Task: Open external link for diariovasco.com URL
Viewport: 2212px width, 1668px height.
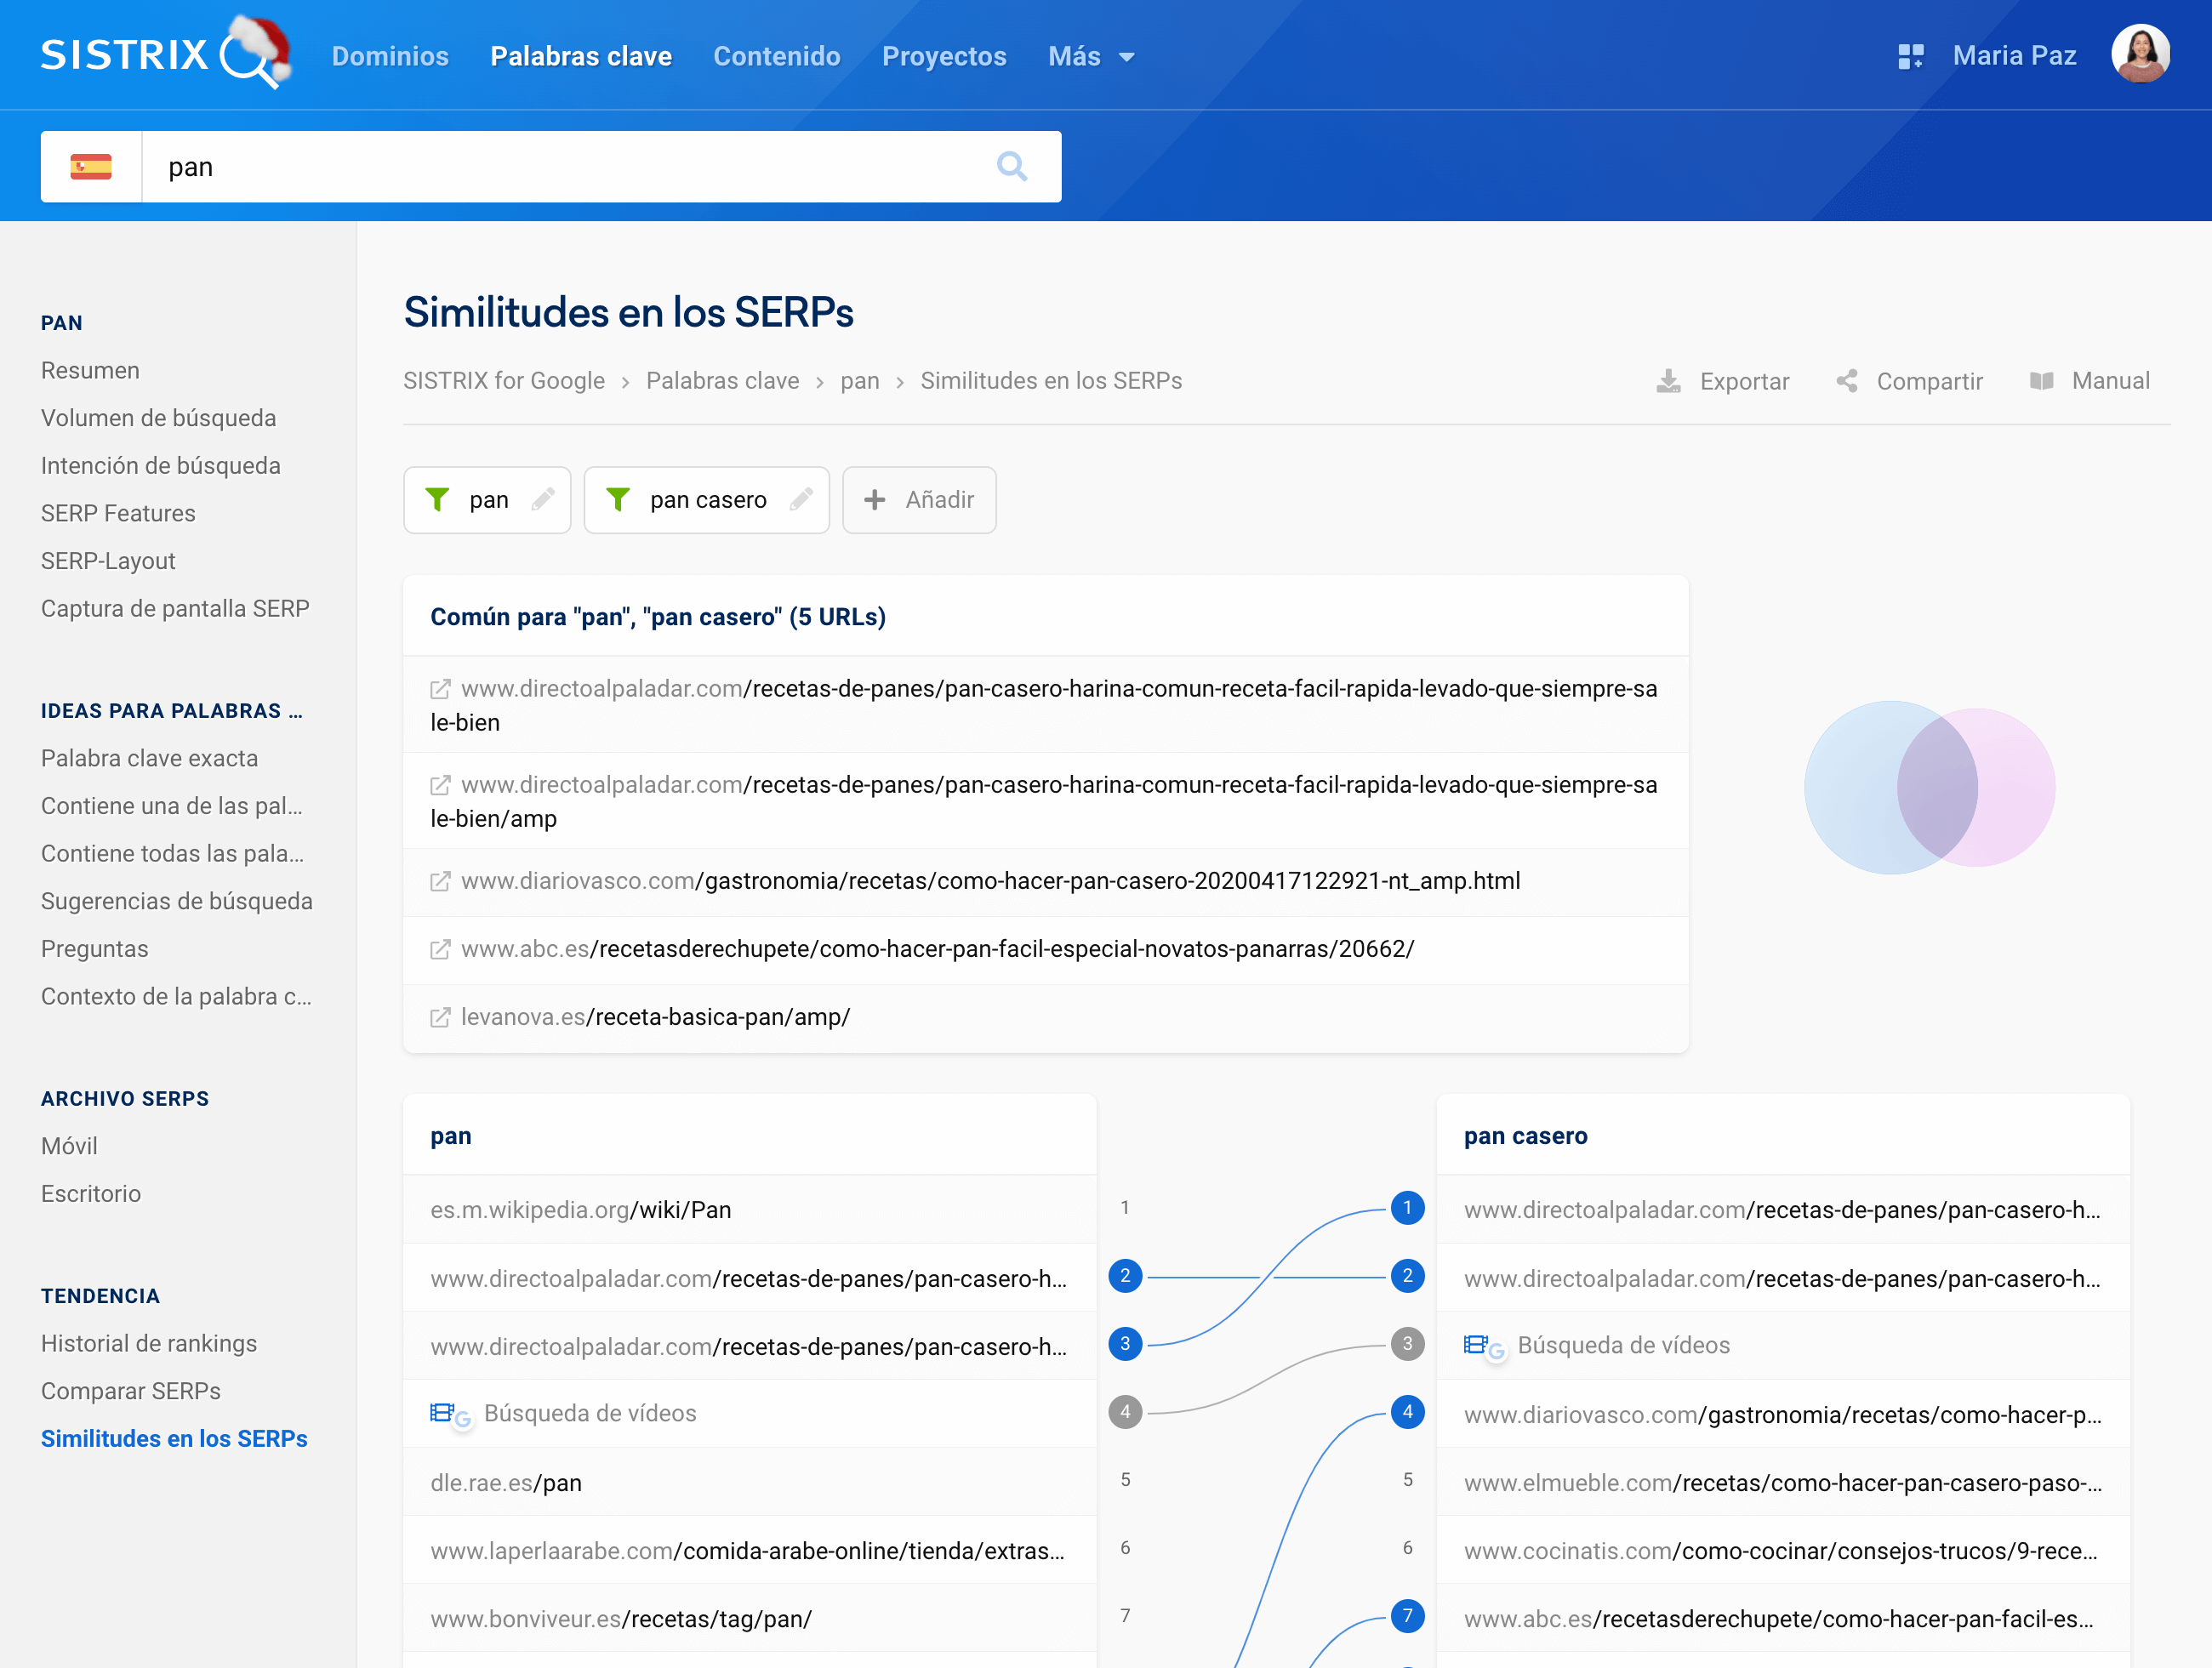Action: pos(440,881)
